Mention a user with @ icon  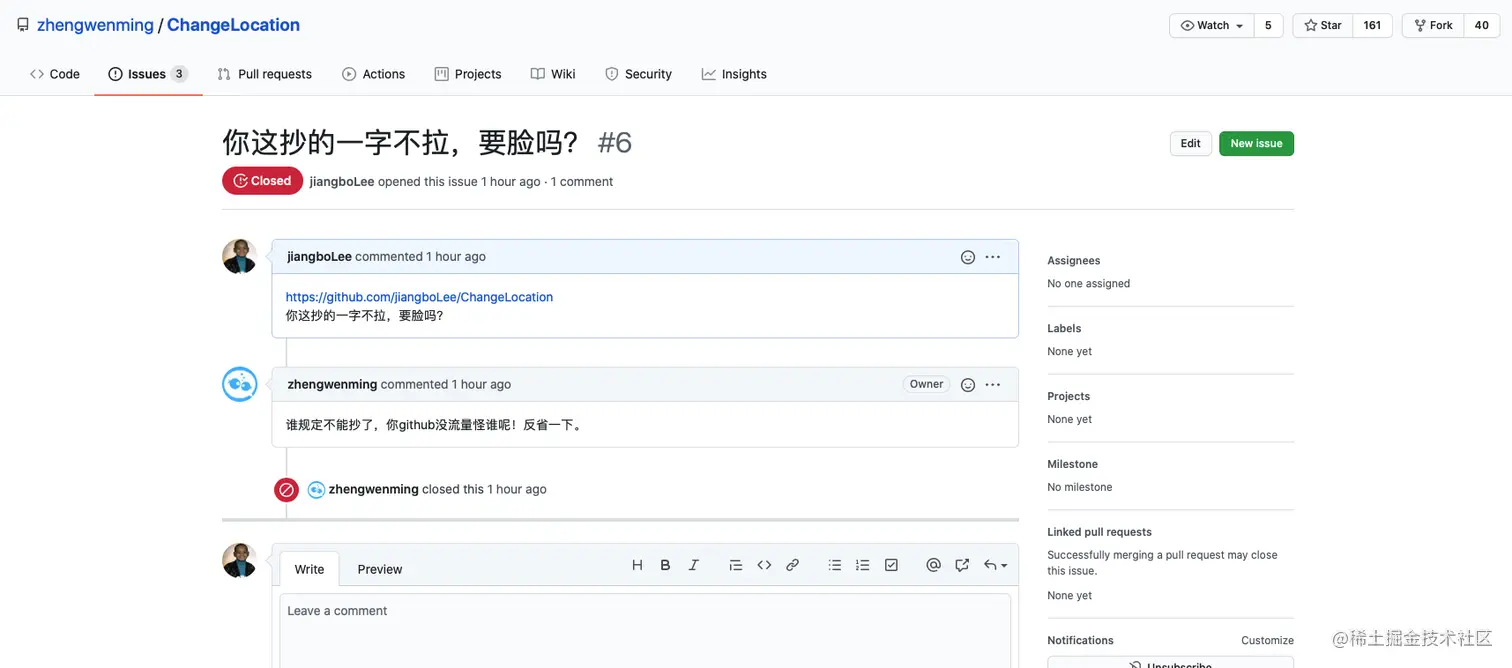point(933,565)
